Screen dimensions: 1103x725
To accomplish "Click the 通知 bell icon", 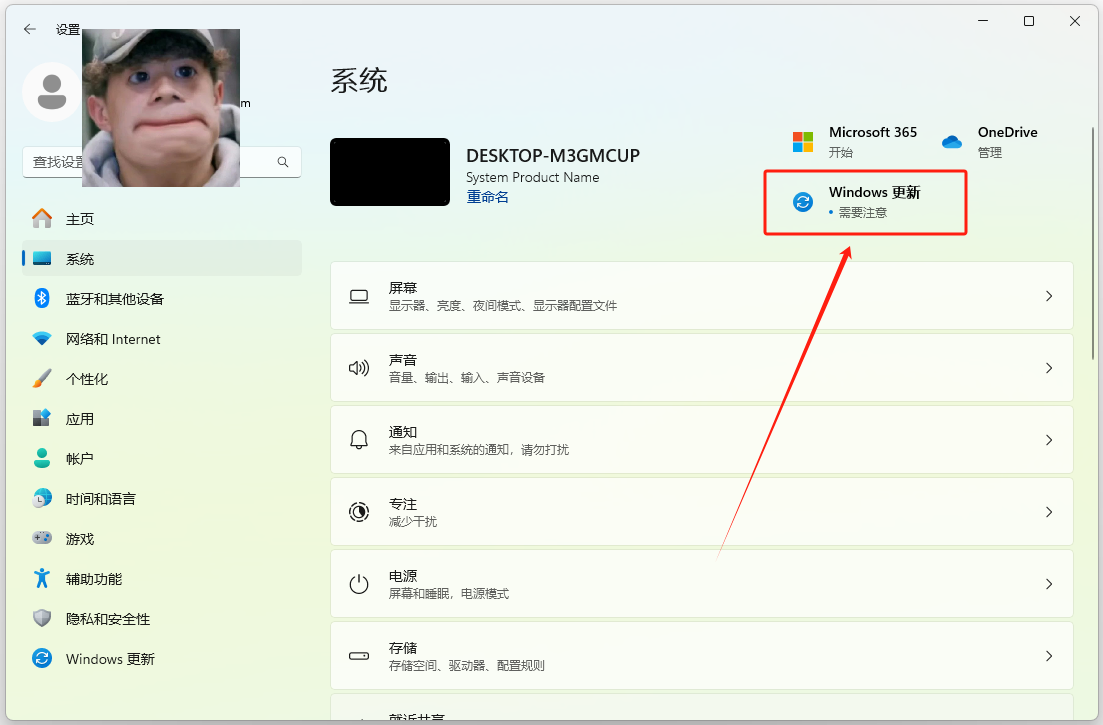I will click(359, 440).
